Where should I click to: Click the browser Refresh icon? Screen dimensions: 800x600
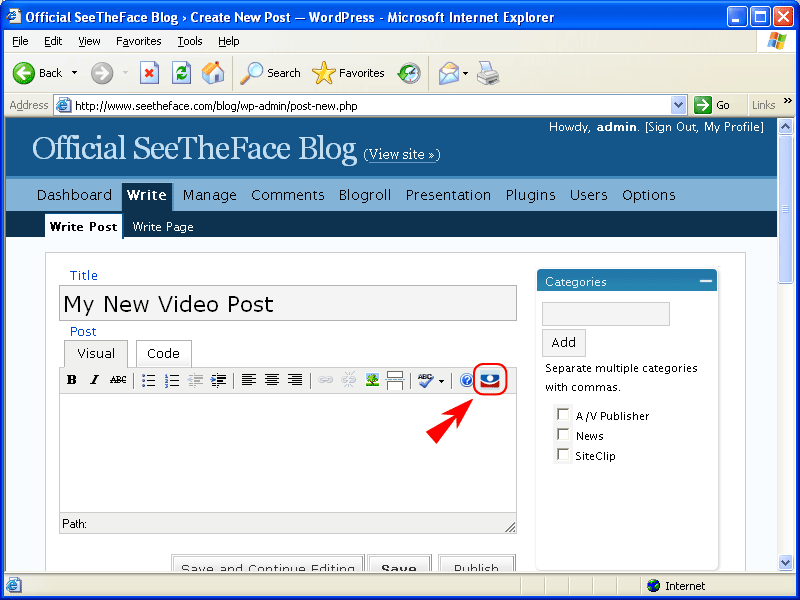coord(181,73)
